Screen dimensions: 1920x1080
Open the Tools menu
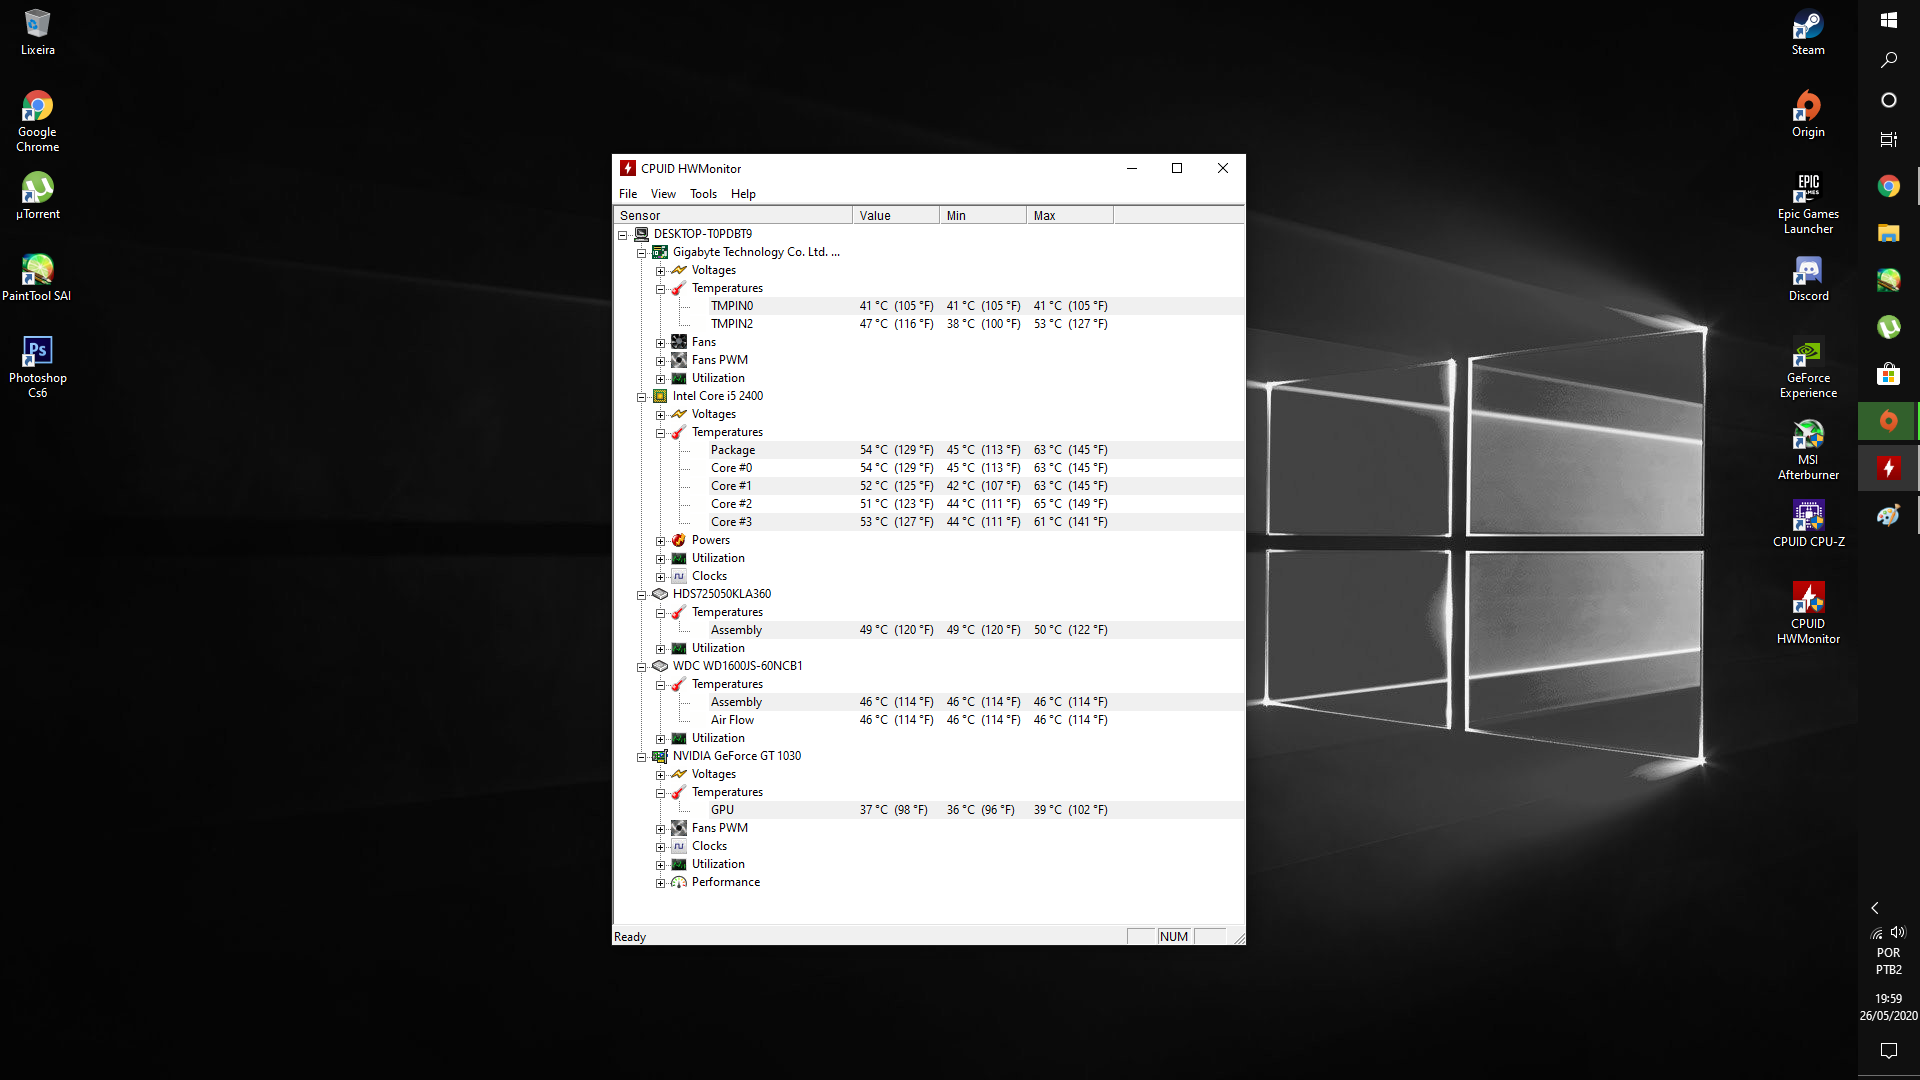point(703,194)
